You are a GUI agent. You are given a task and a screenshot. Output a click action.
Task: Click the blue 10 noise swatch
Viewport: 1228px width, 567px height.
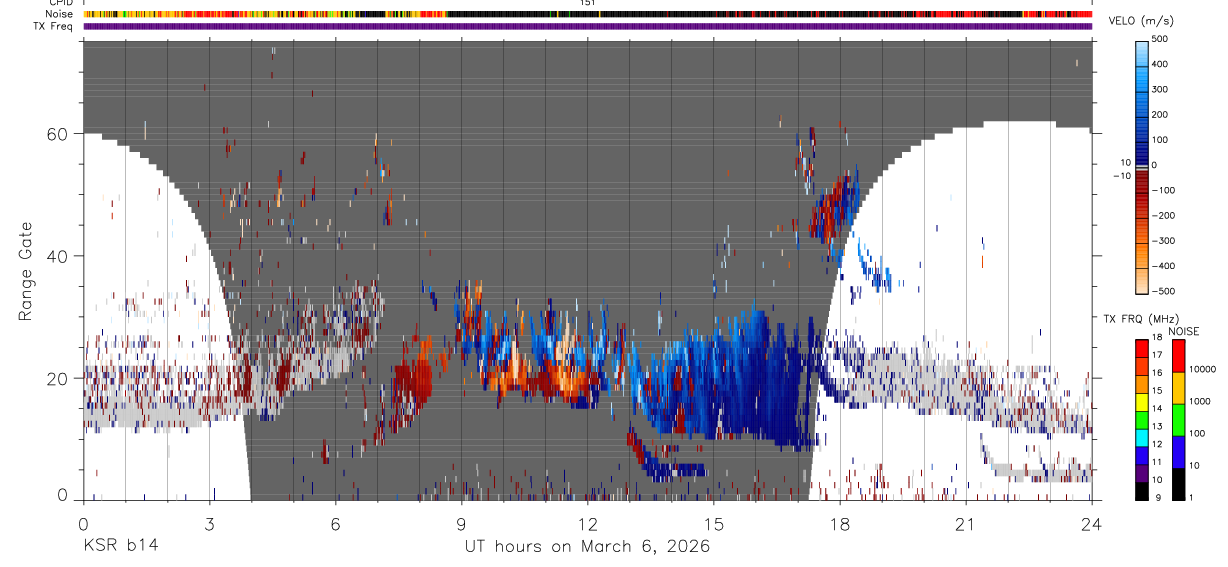(x=1178, y=451)
